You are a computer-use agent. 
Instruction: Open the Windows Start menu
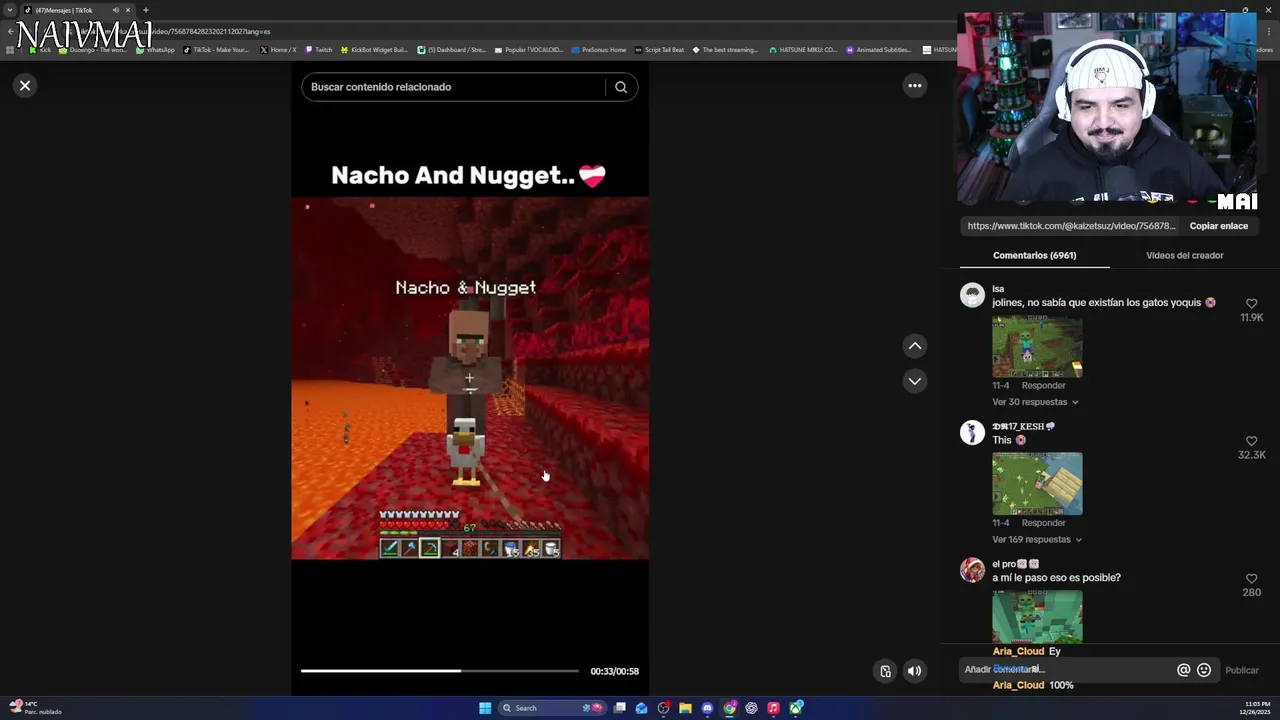coord(485,708)
